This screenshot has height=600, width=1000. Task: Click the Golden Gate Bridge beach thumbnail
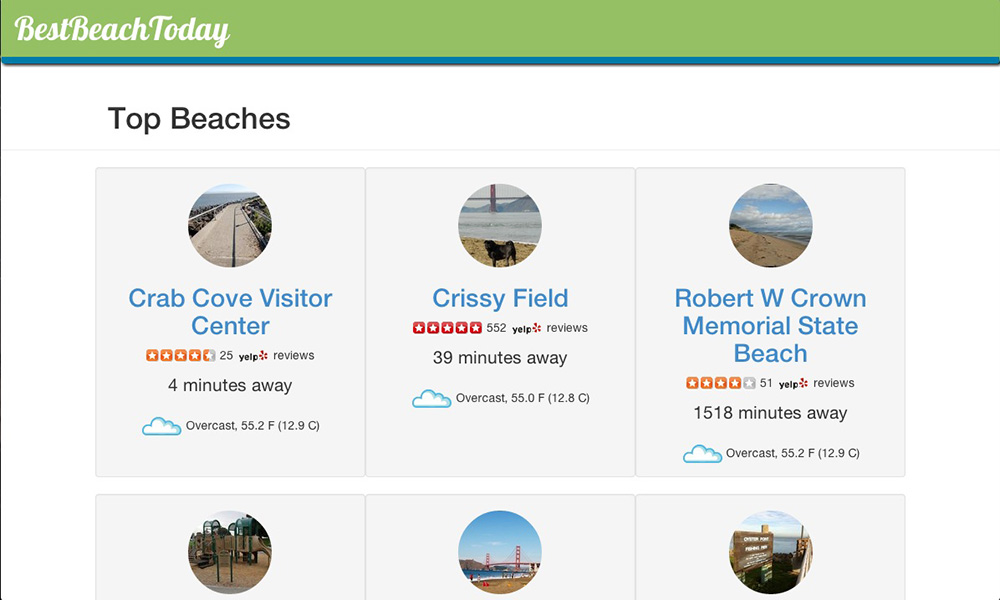click(x=500, y=552)
